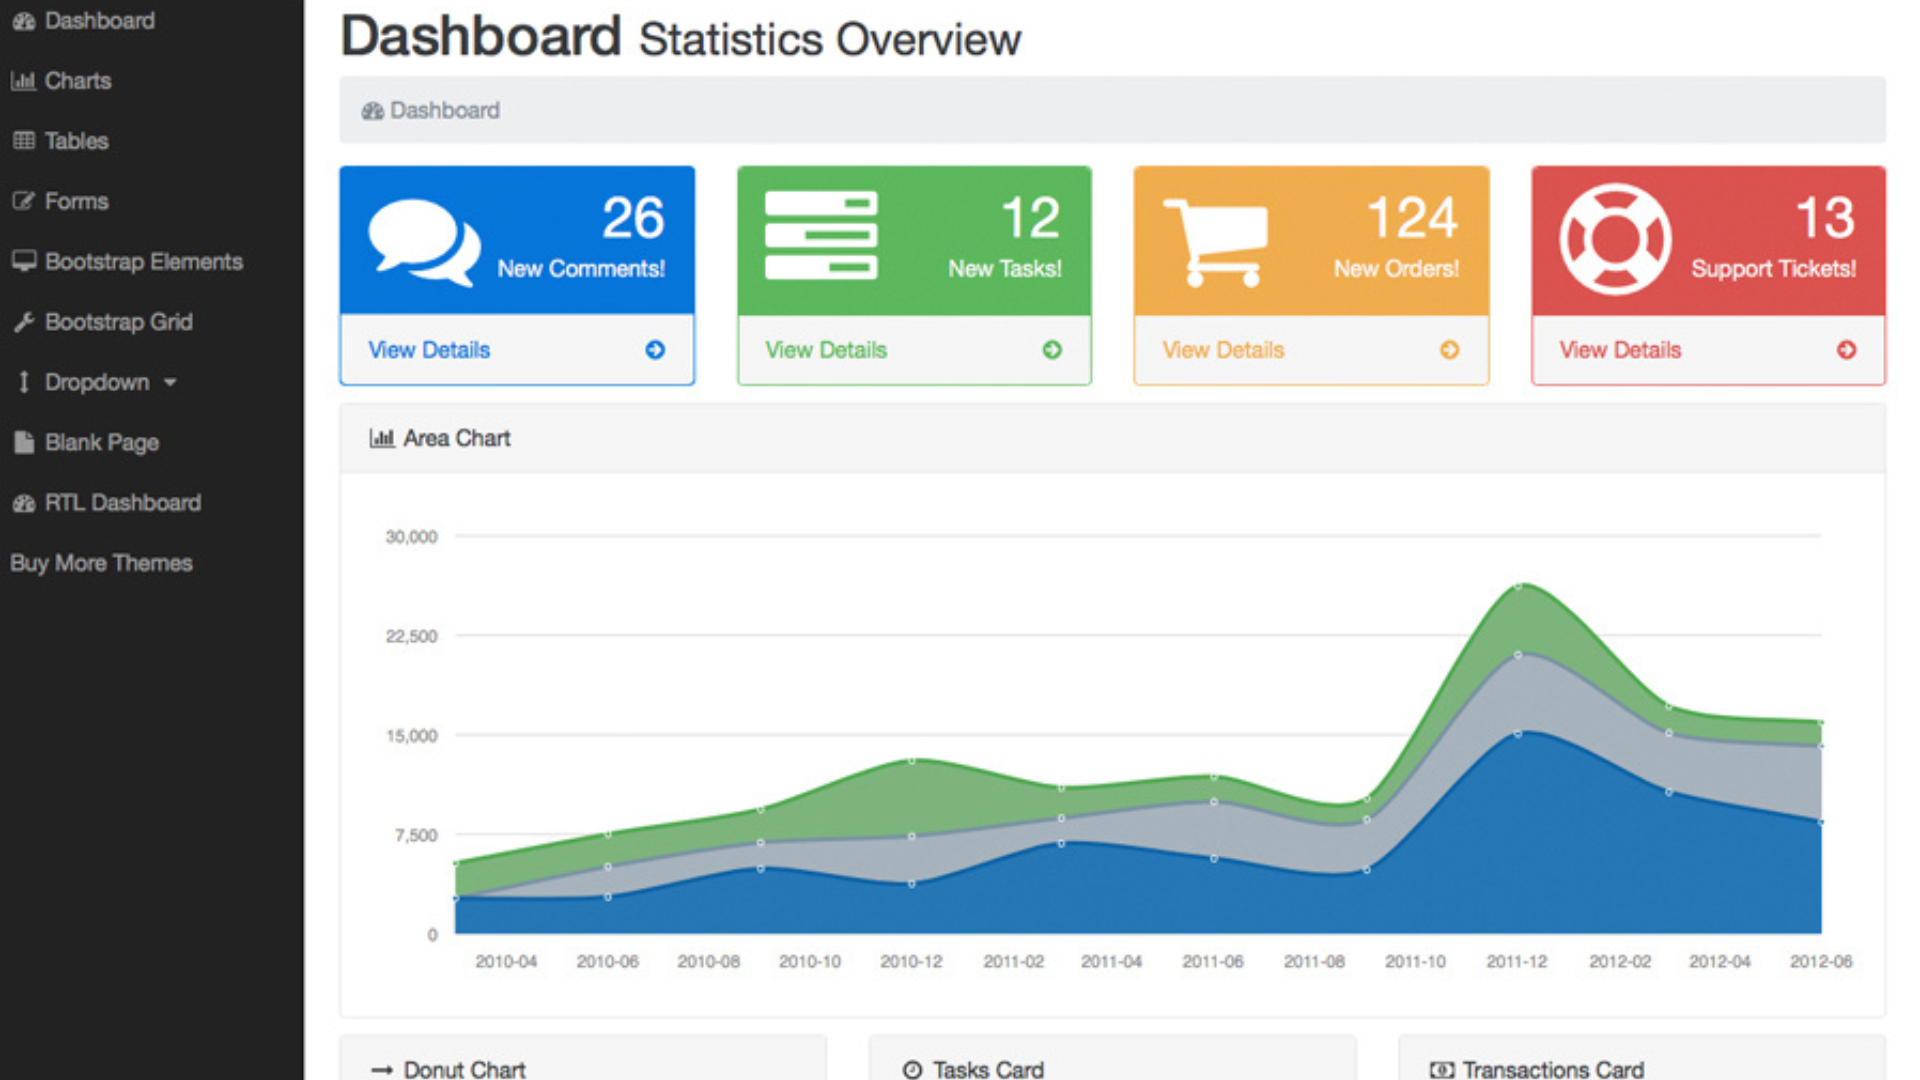Viewport: 1920px width, 1080px height.
Task: Open RTL Dashboard from sidebar
Action: pyautogui.click(x=122, y=503)
